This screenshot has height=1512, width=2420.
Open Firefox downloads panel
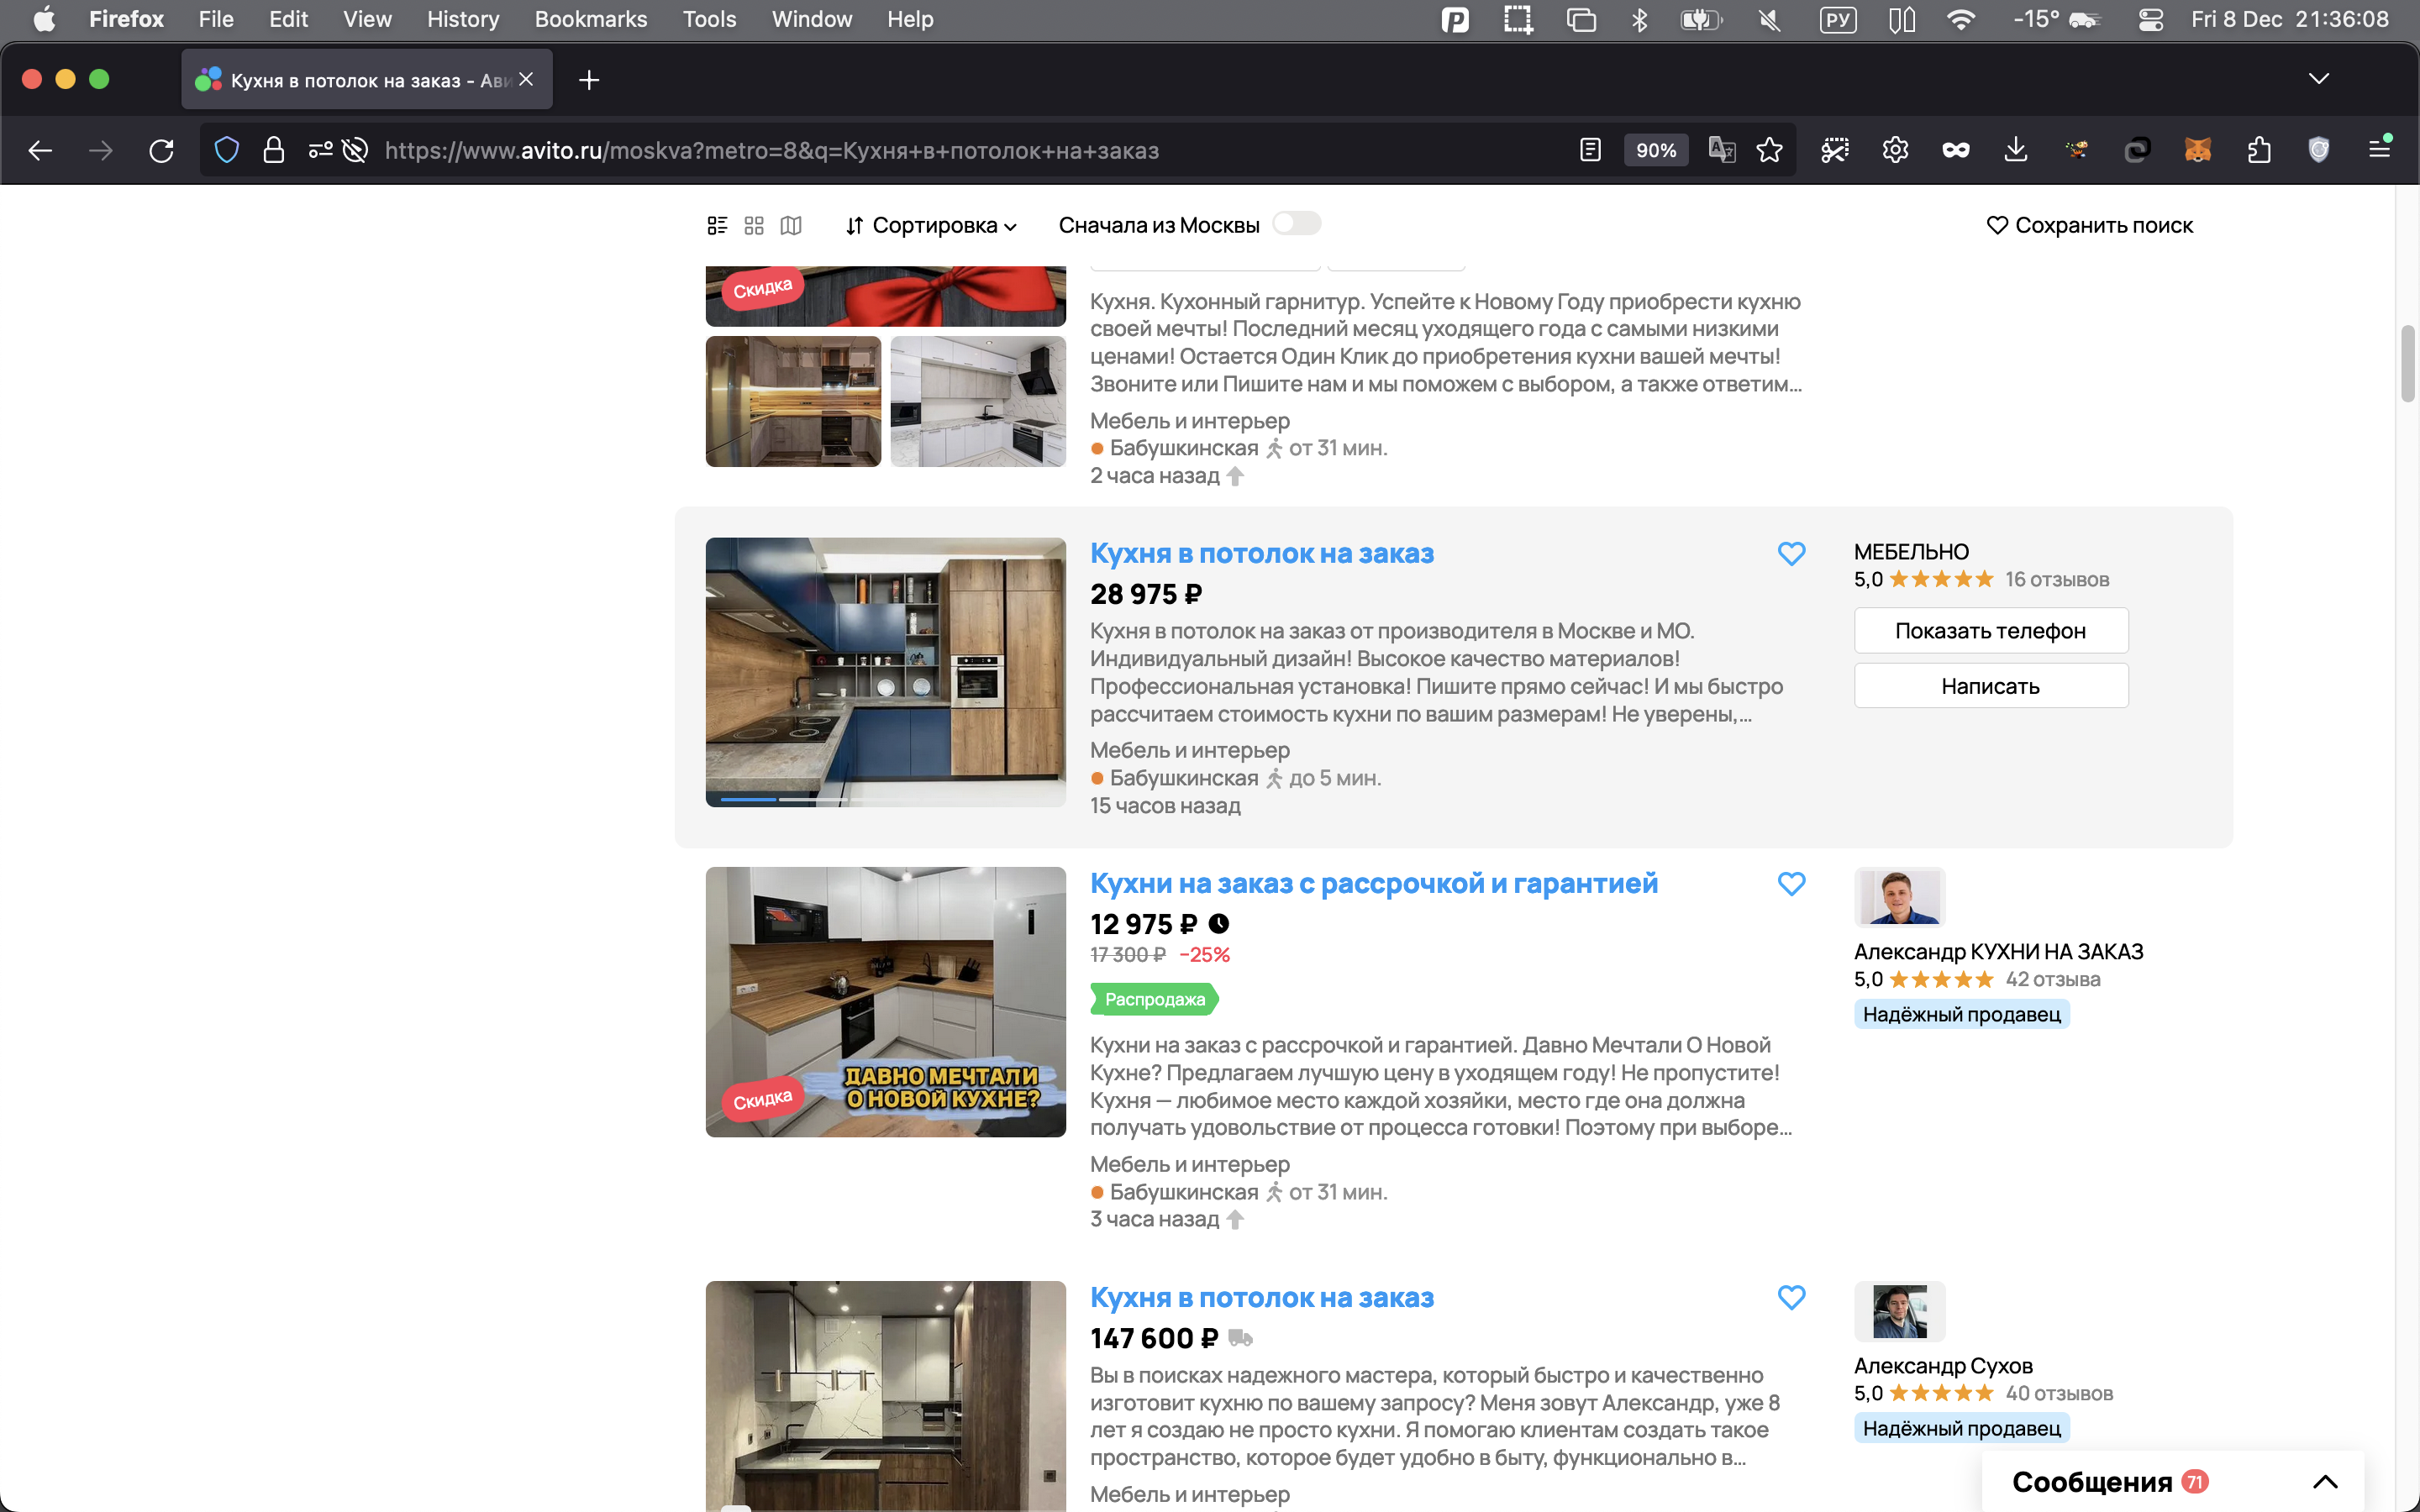point(2016,150)
